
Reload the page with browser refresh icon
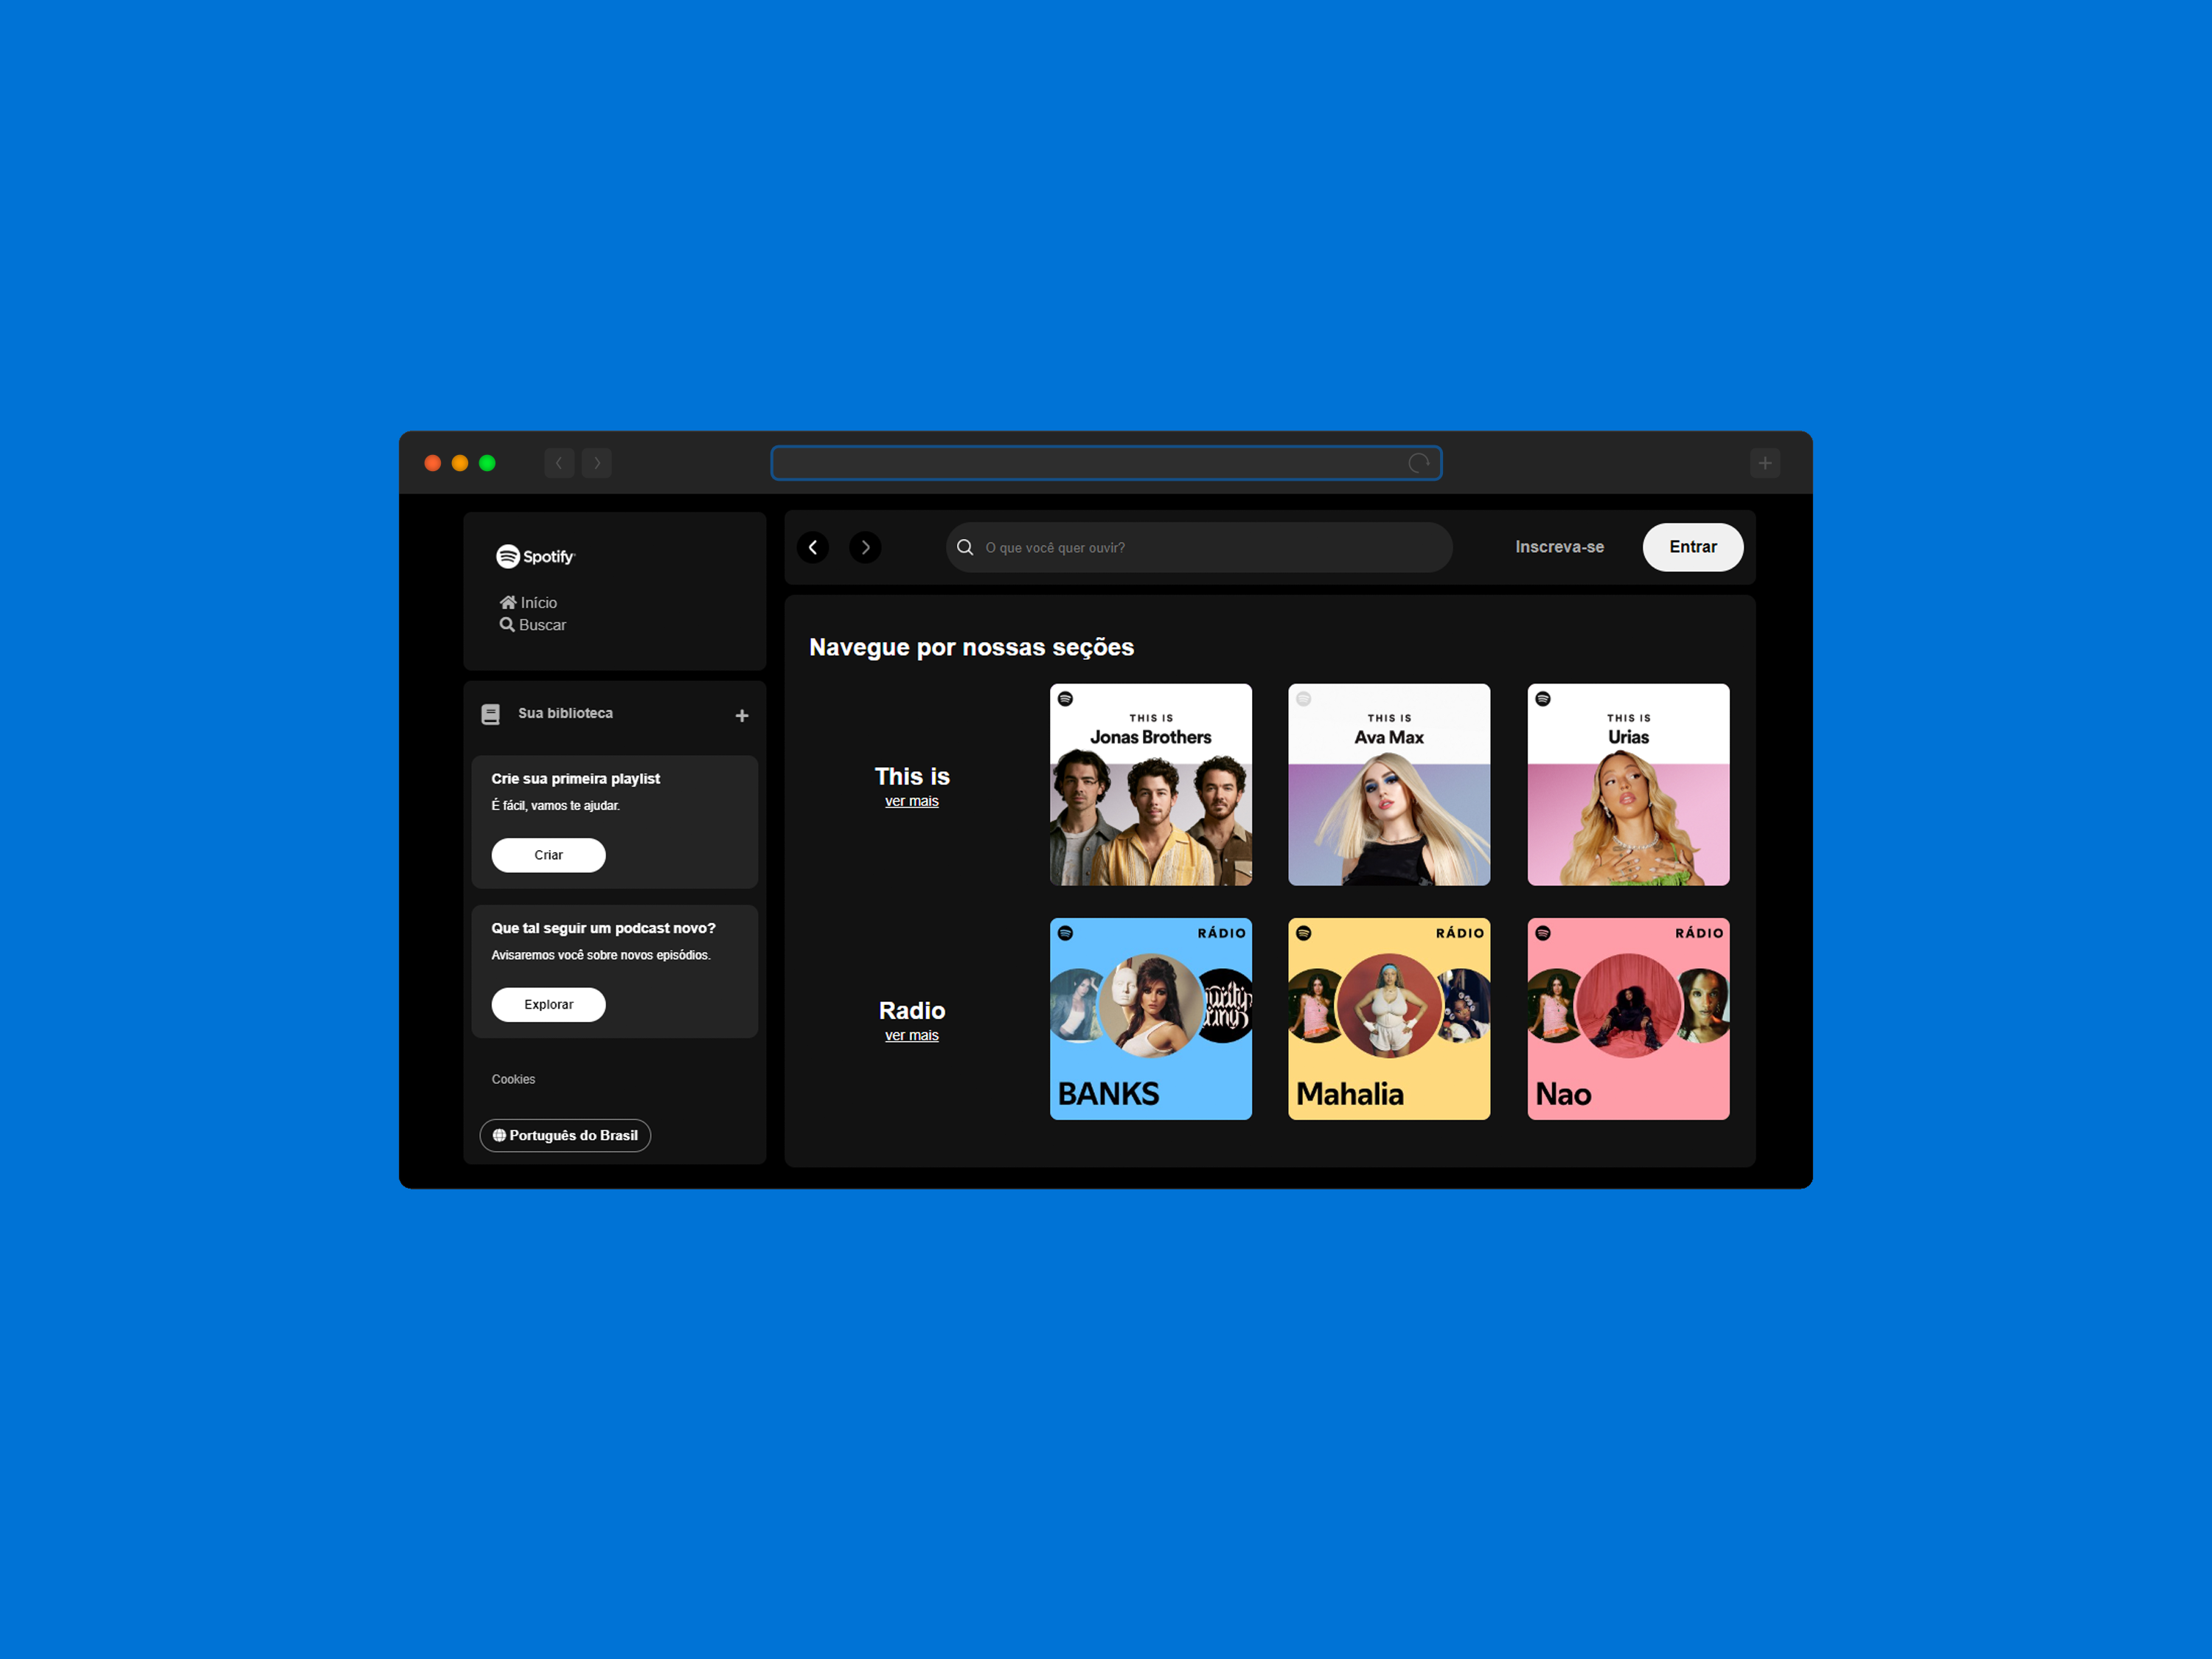1418,463
